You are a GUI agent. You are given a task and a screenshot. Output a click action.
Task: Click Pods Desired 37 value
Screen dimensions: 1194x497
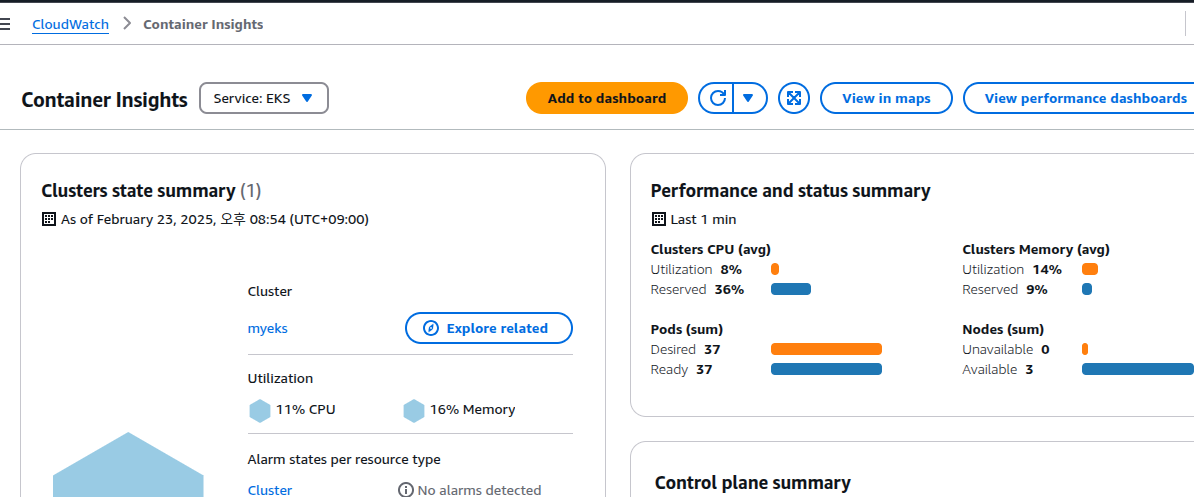[712, 349]
